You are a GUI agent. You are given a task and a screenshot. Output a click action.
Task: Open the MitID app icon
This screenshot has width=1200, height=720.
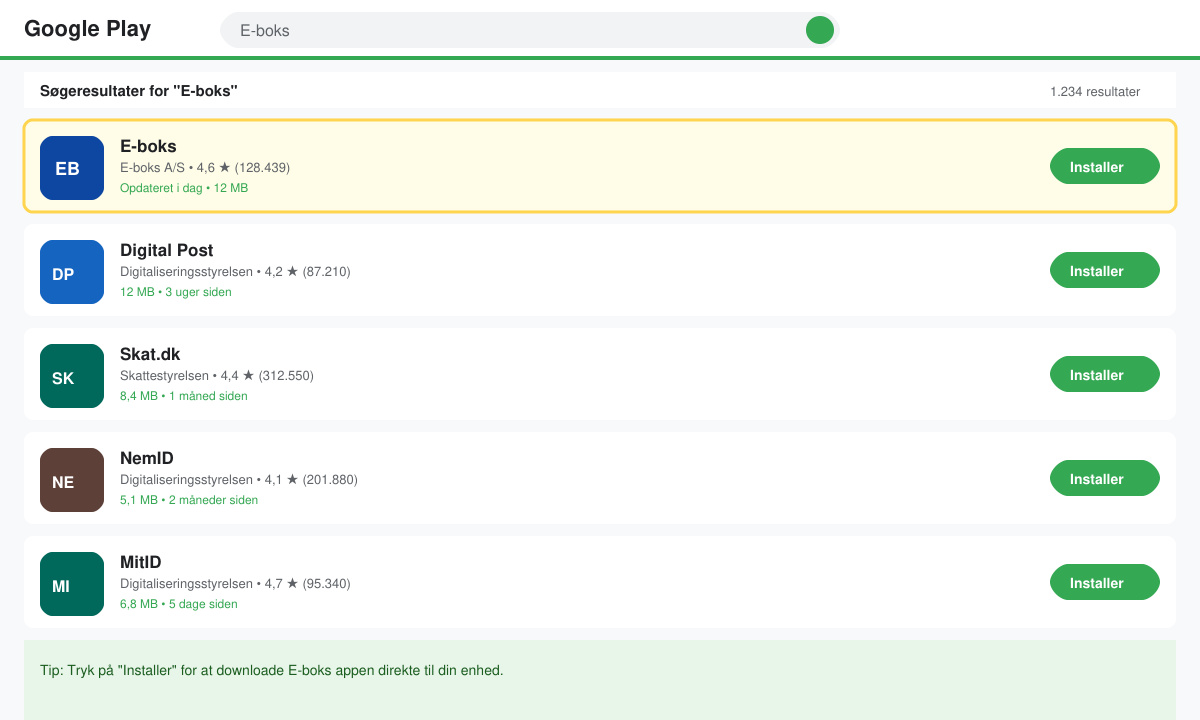(72, 584)
